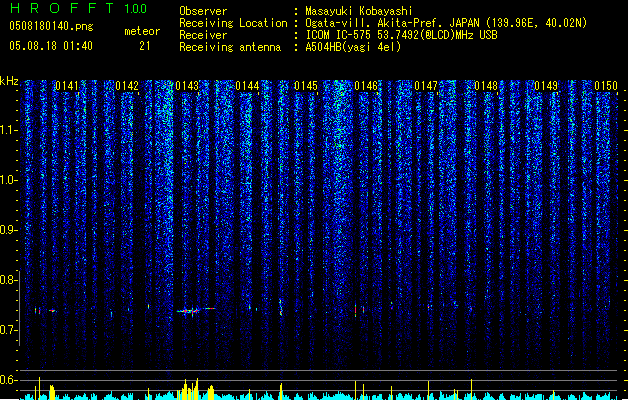Click the meteor count value 21
The image size is (629, 400).
click(x=145, y=46)
